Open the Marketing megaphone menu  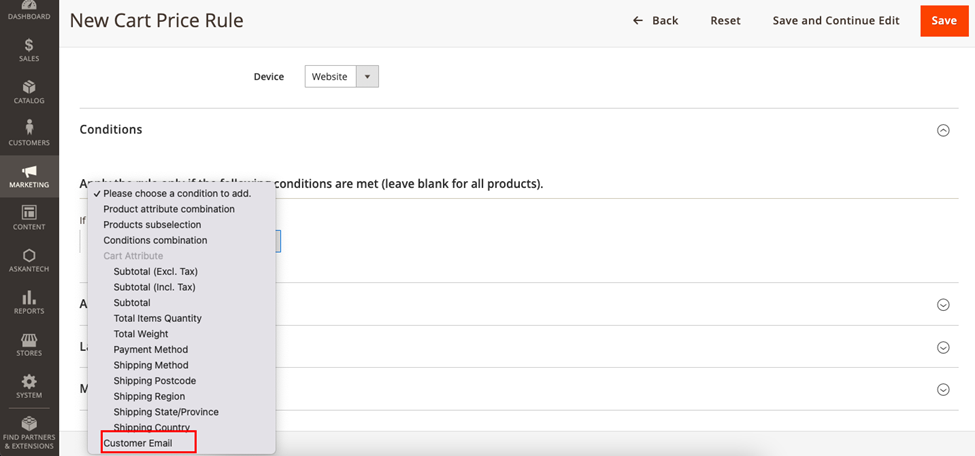pos(29,176)
